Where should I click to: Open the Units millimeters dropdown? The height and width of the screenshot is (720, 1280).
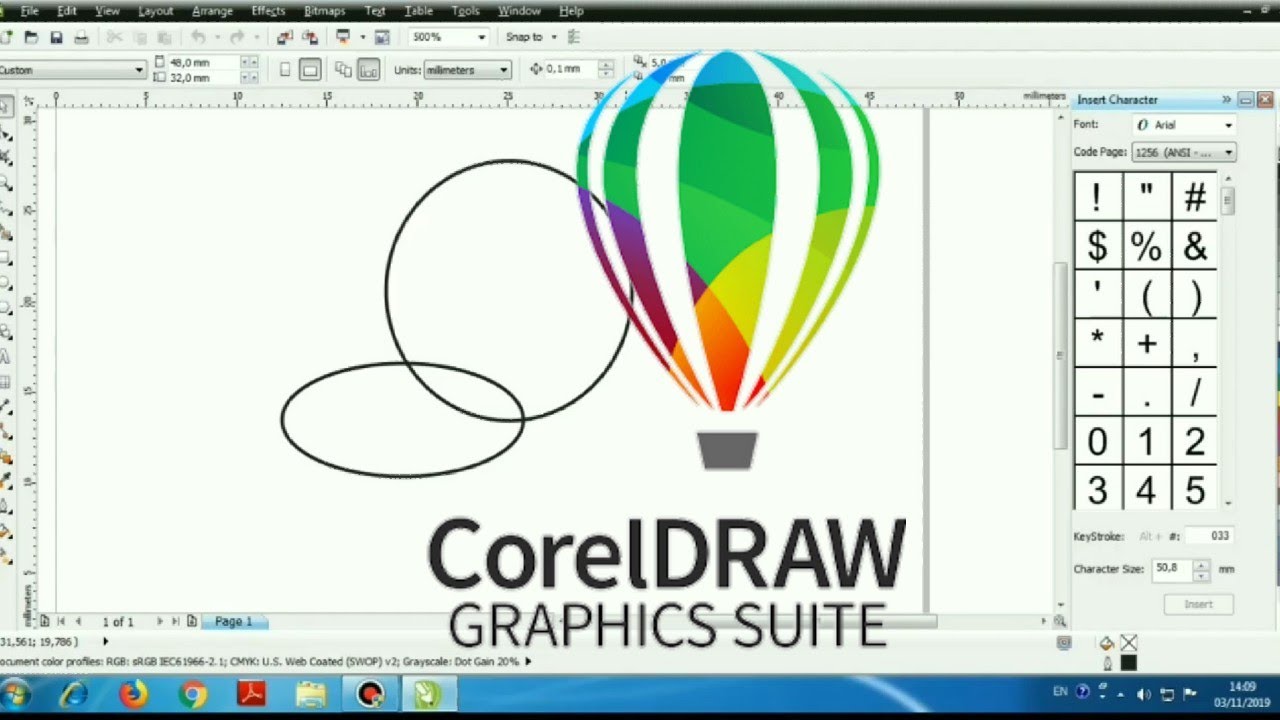504,70
